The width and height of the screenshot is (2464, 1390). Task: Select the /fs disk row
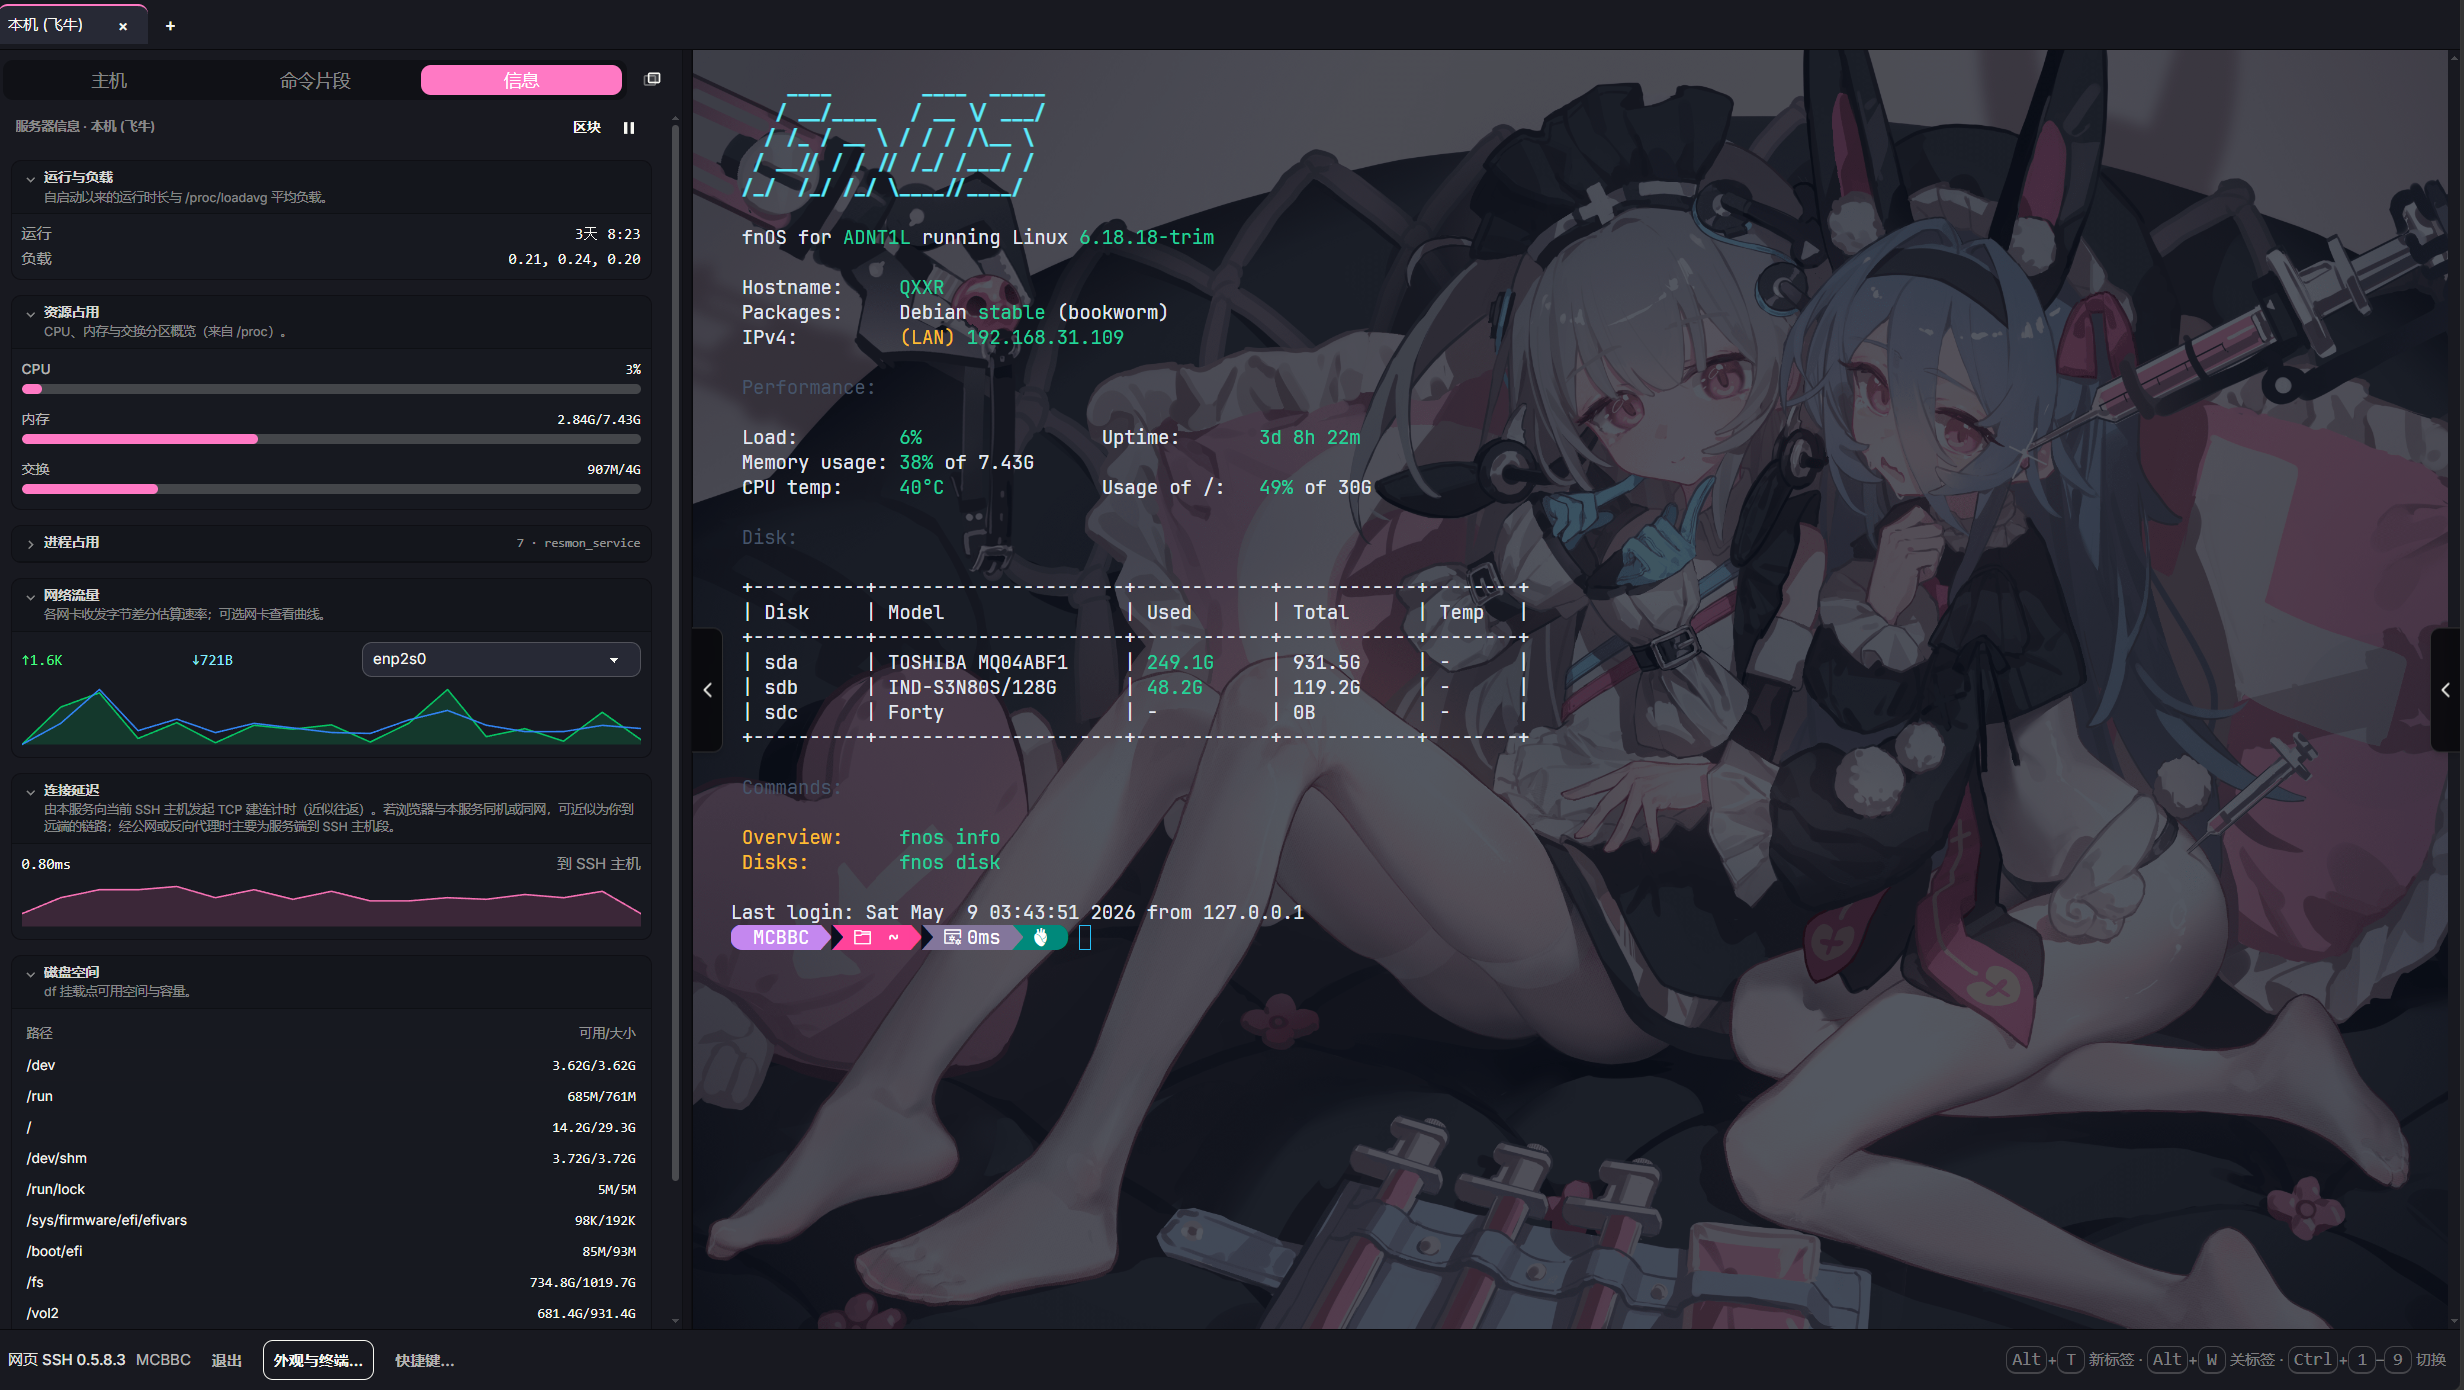(331, 1282)
